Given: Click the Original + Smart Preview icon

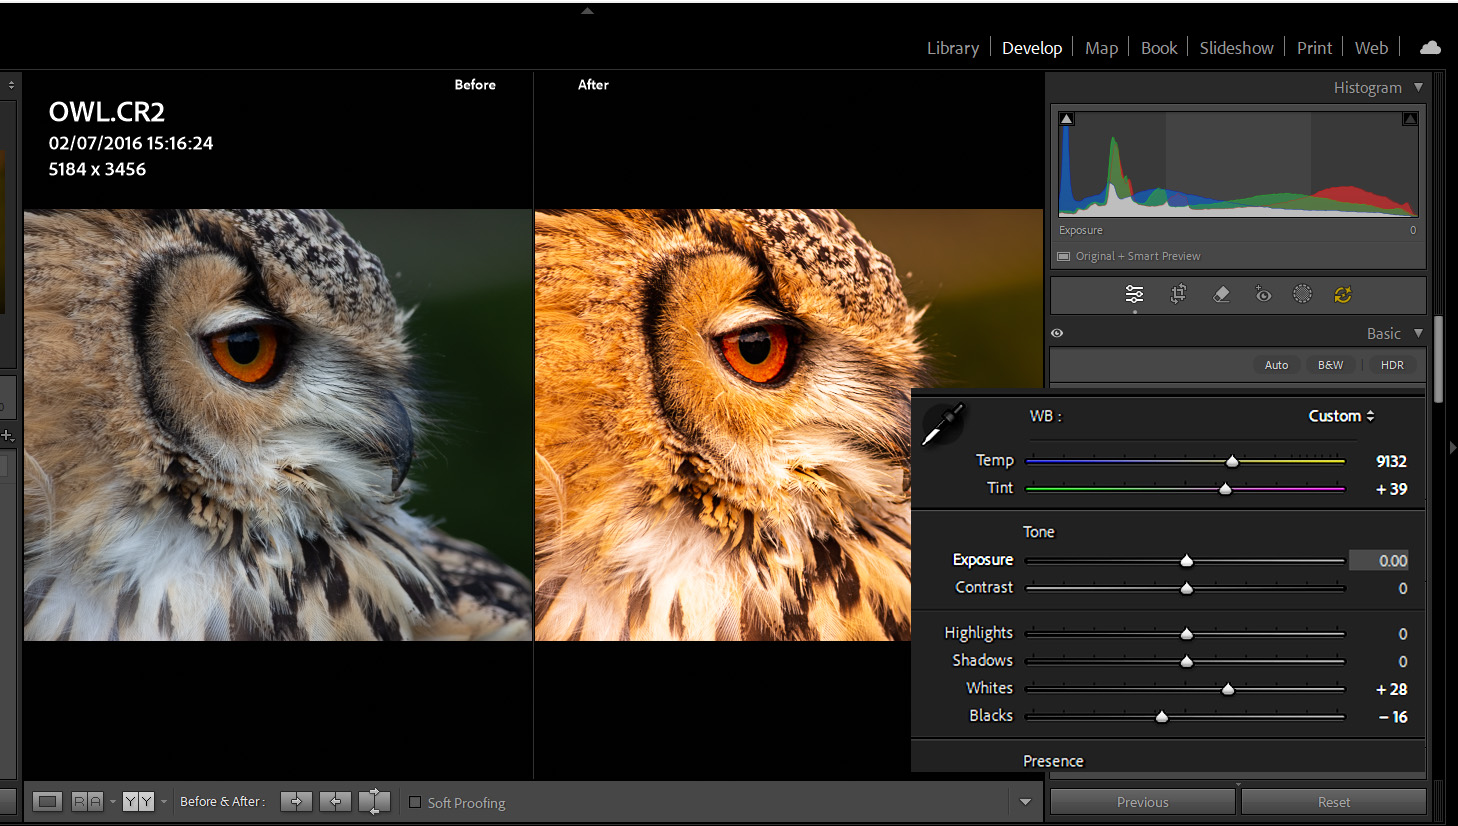Looking at the screenshot, I should point(1063,256).
